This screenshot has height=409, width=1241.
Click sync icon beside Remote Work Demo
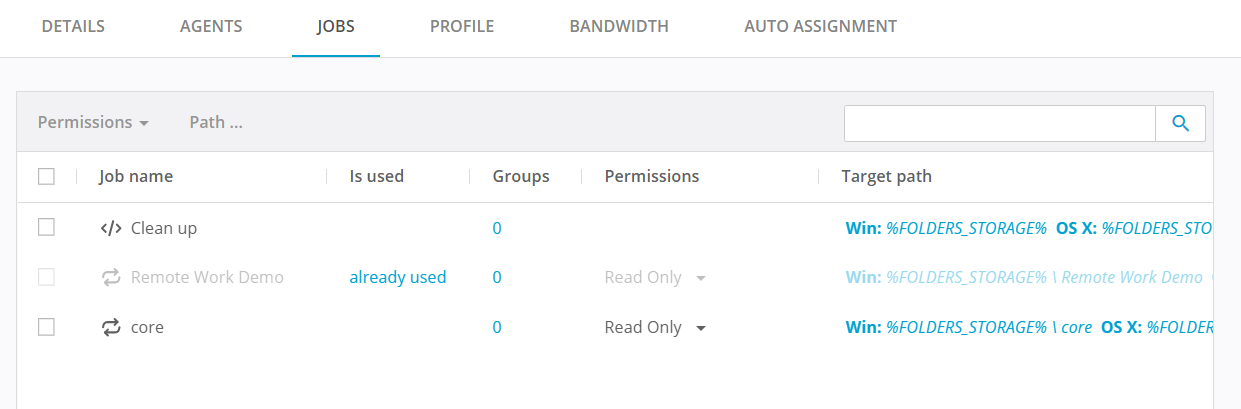[x=110, y=277]
